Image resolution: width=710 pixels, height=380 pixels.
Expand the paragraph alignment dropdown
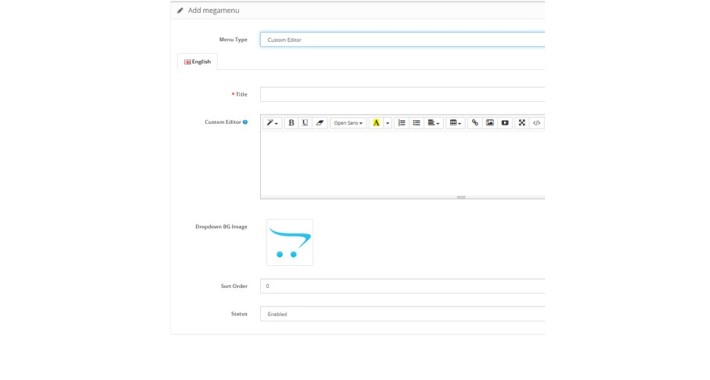(x=433, y=123)
